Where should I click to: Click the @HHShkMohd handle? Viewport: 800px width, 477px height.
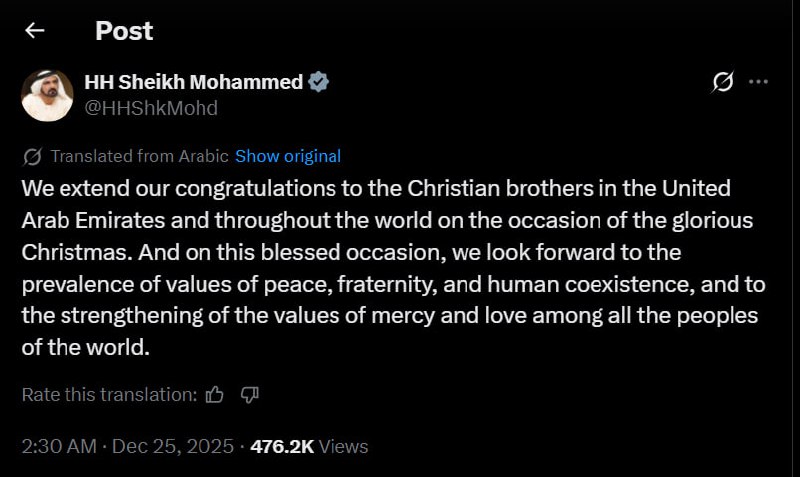(150, 108)
